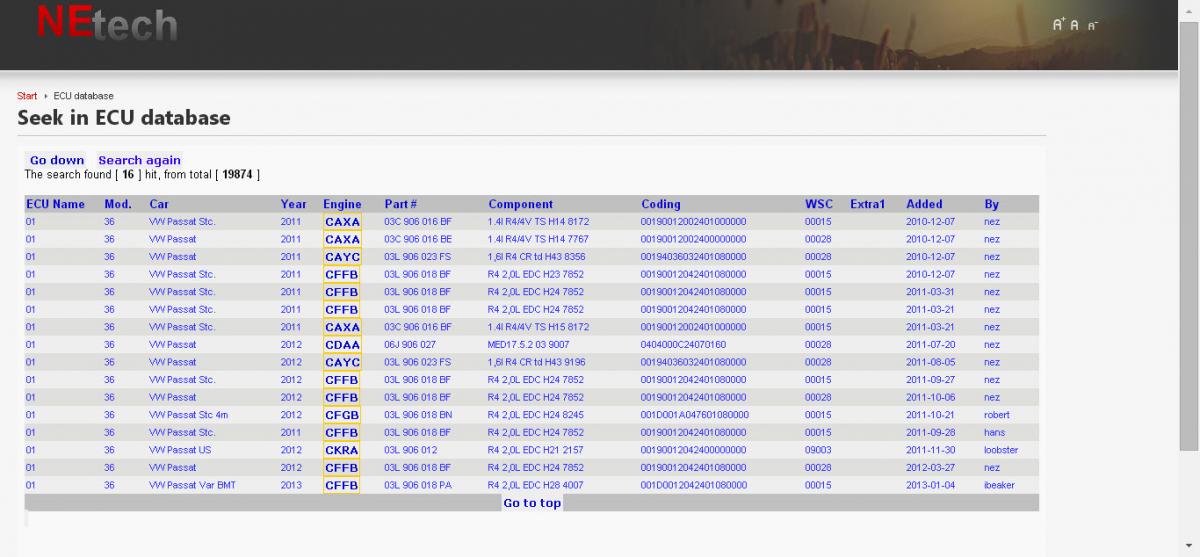Click the Search again link
This screenshot has height=557, width=1200.
point(139,160)
